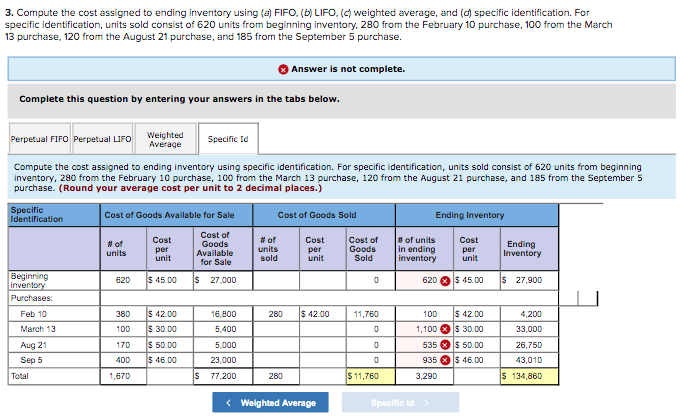This screenshot has height=417, width=684.
Task: Click Sep 5 units available 400
Action: [x=123, y=360]
